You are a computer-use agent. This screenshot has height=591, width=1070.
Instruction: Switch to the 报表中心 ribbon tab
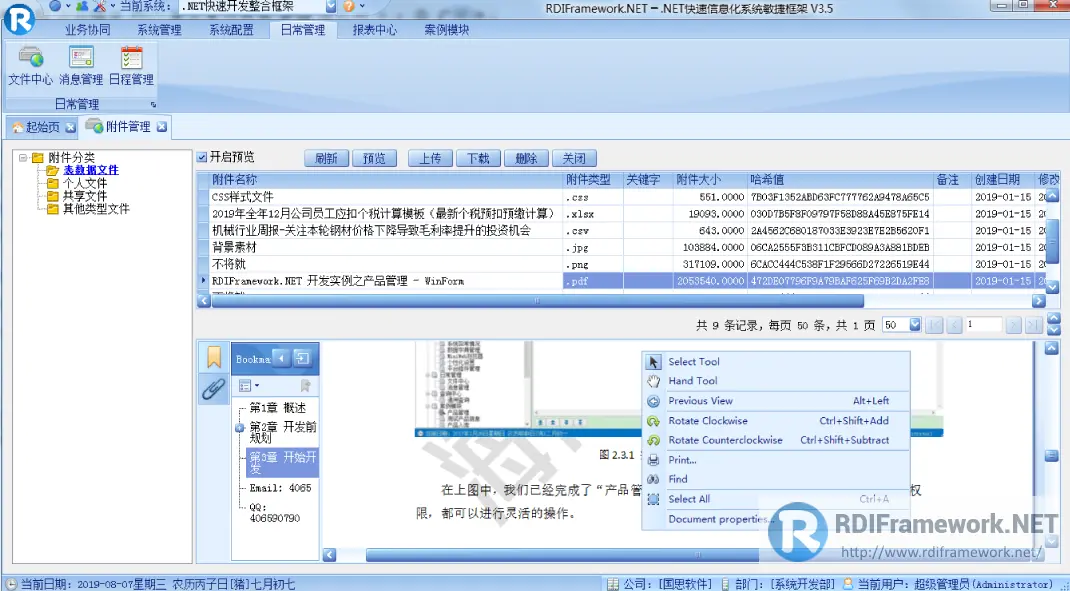click(374, 30)
